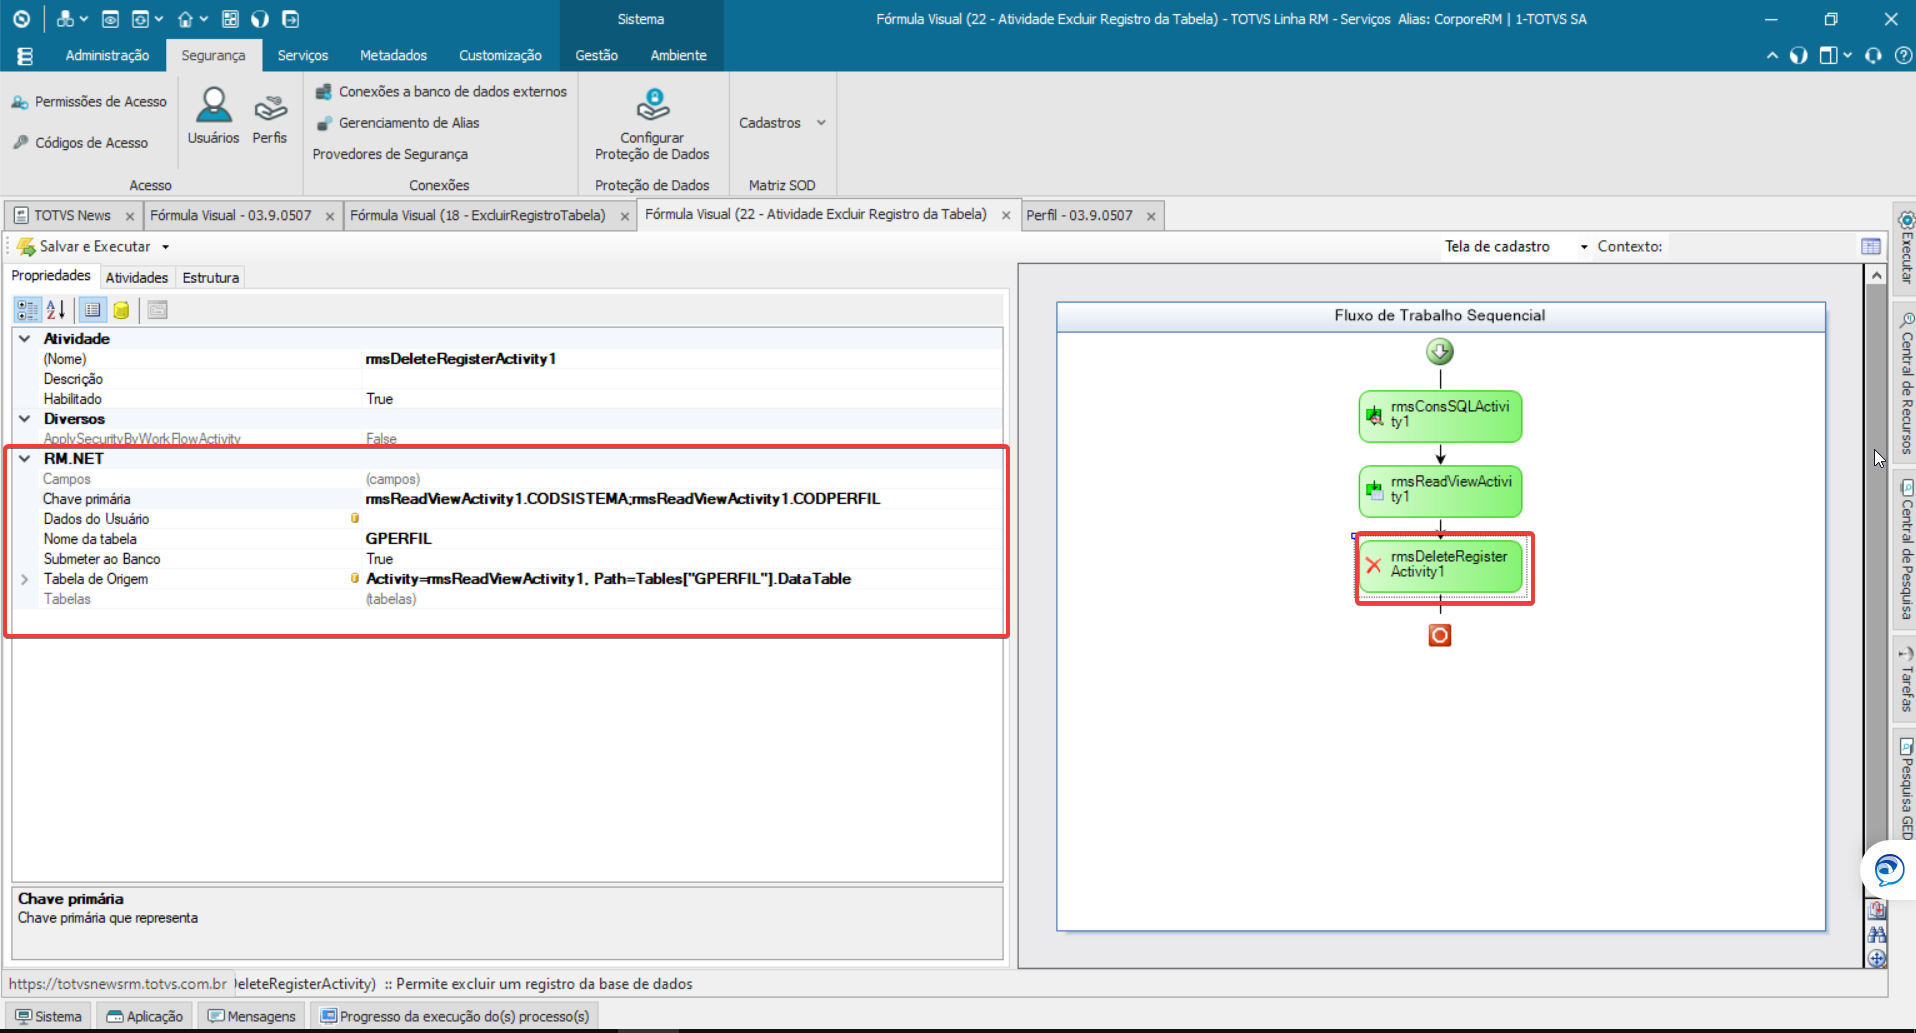Viewport: 1916px width, 1033px height.
Task: Open the Fórmula Visual - 03.9.0507 tab
Action: pyautogui.click(x=231, y=215)
